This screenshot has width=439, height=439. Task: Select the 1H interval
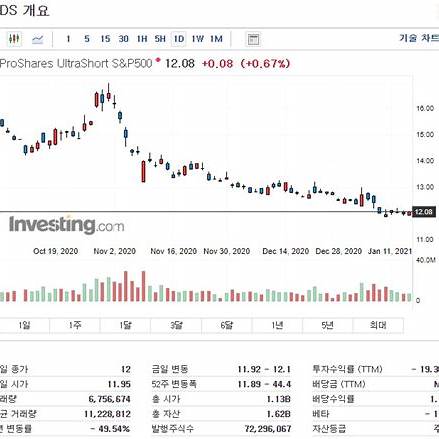pyautogui.click(x=142, y=39)
